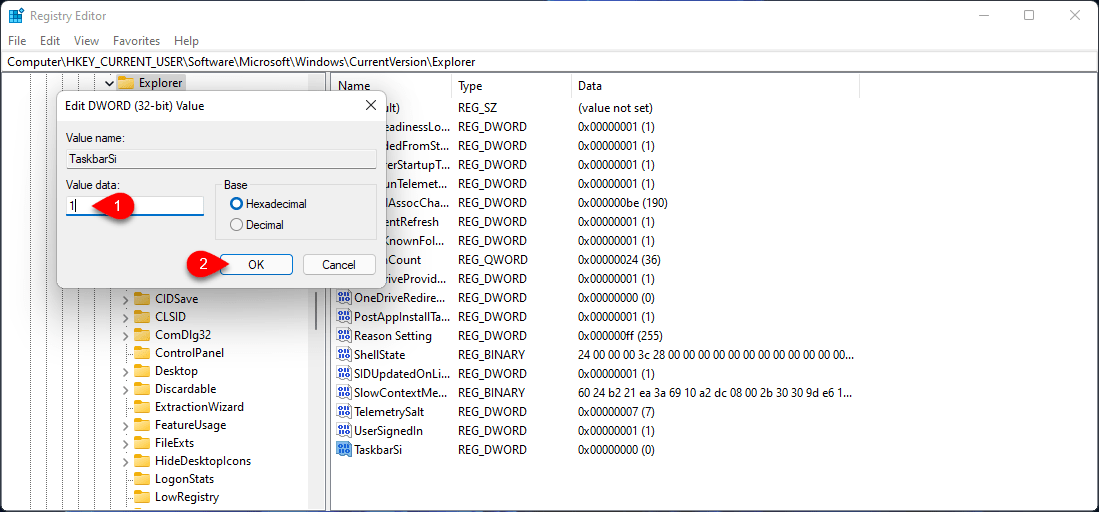Open the View menu
1099x512 pixels.
point(86,41)
